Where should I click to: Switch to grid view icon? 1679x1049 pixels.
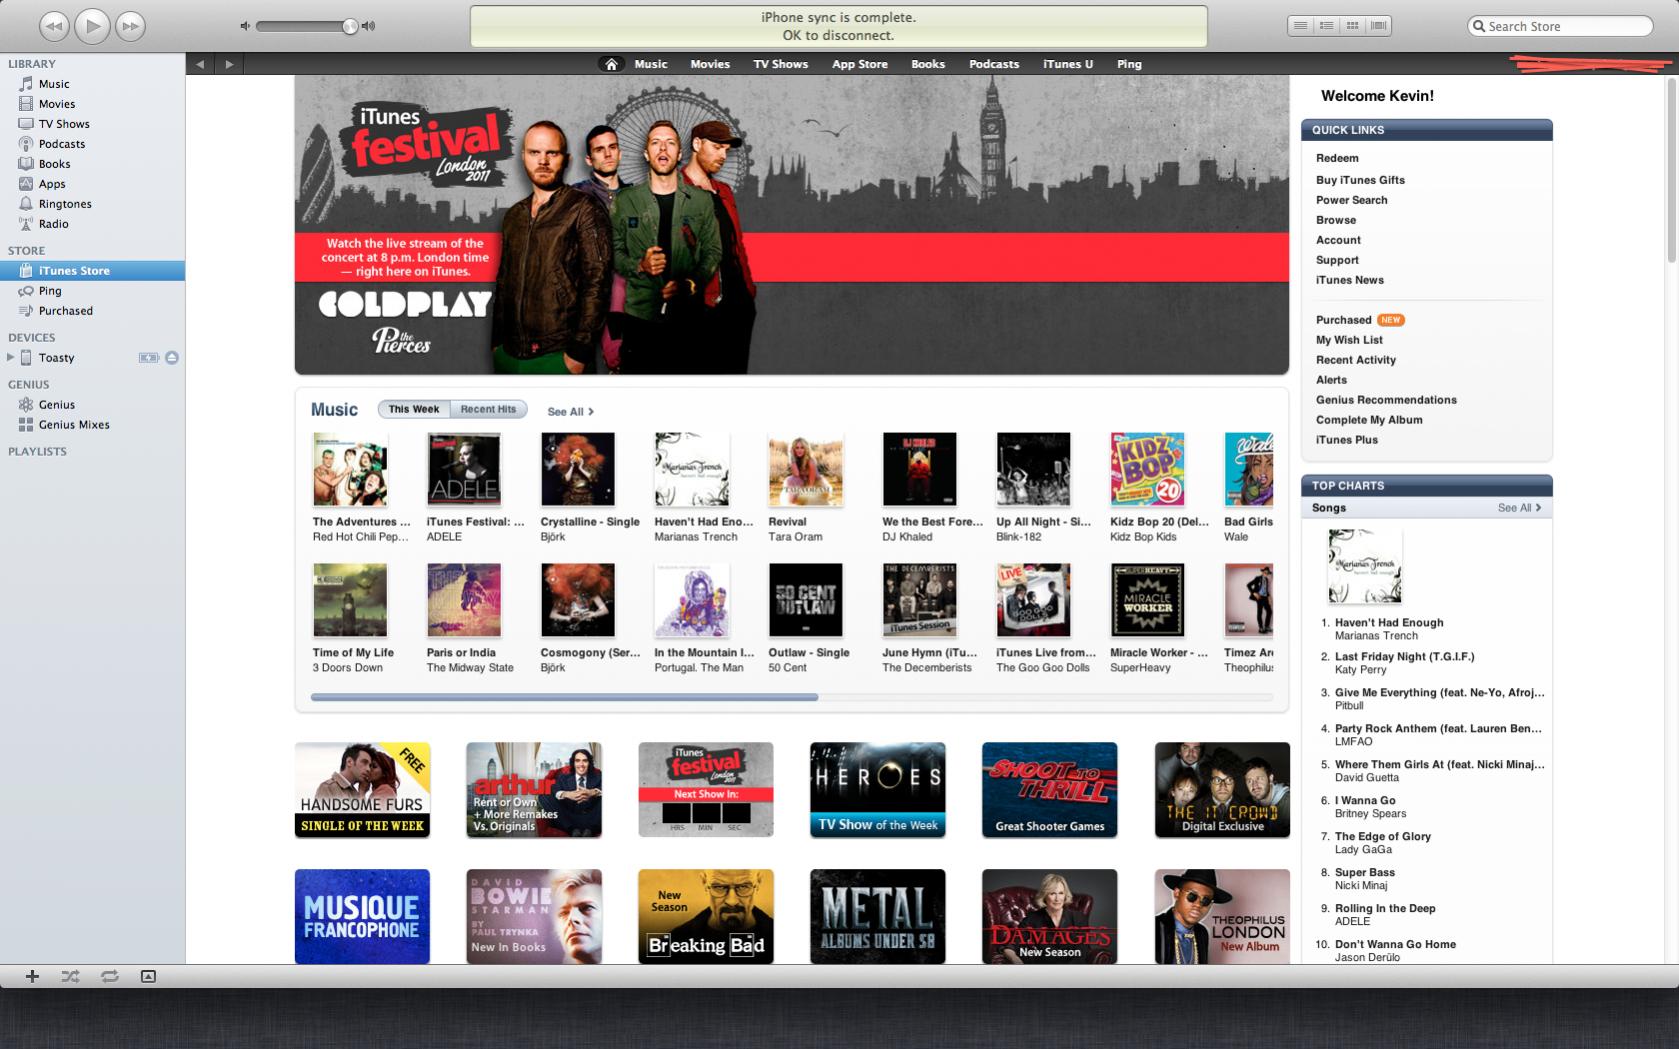1352,26
